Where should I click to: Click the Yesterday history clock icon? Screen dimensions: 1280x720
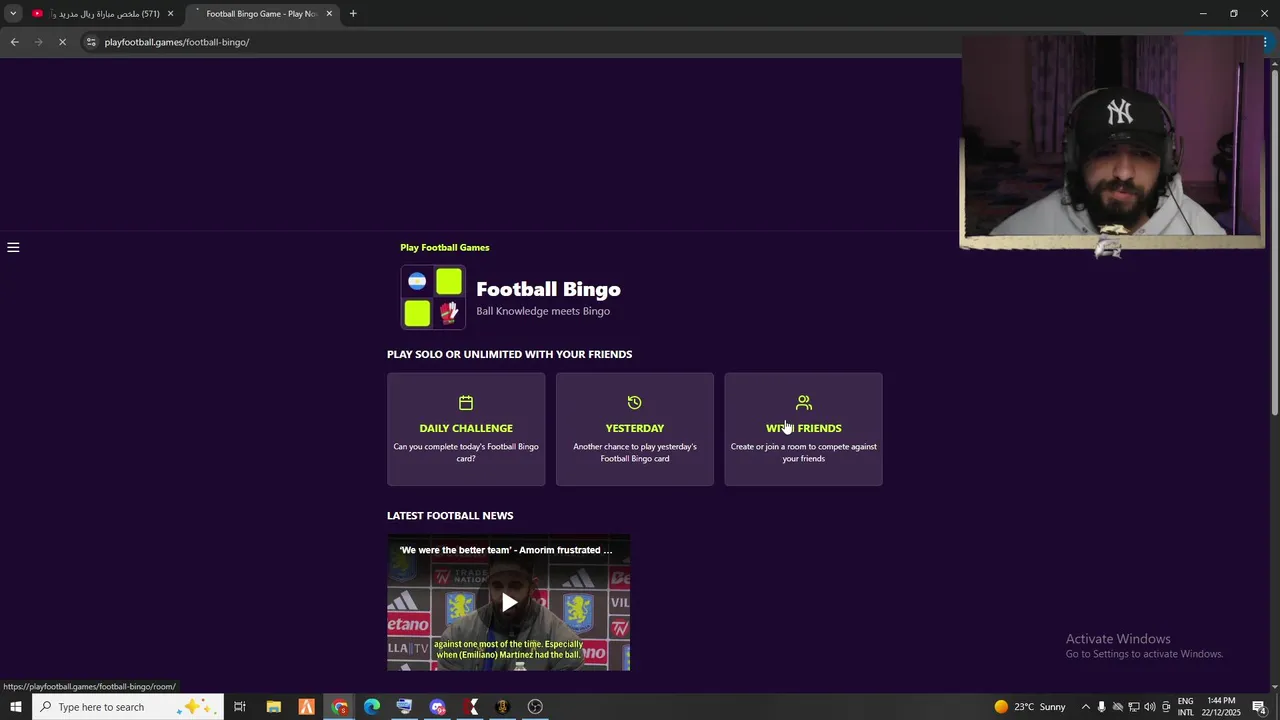[x=634, y=403]
